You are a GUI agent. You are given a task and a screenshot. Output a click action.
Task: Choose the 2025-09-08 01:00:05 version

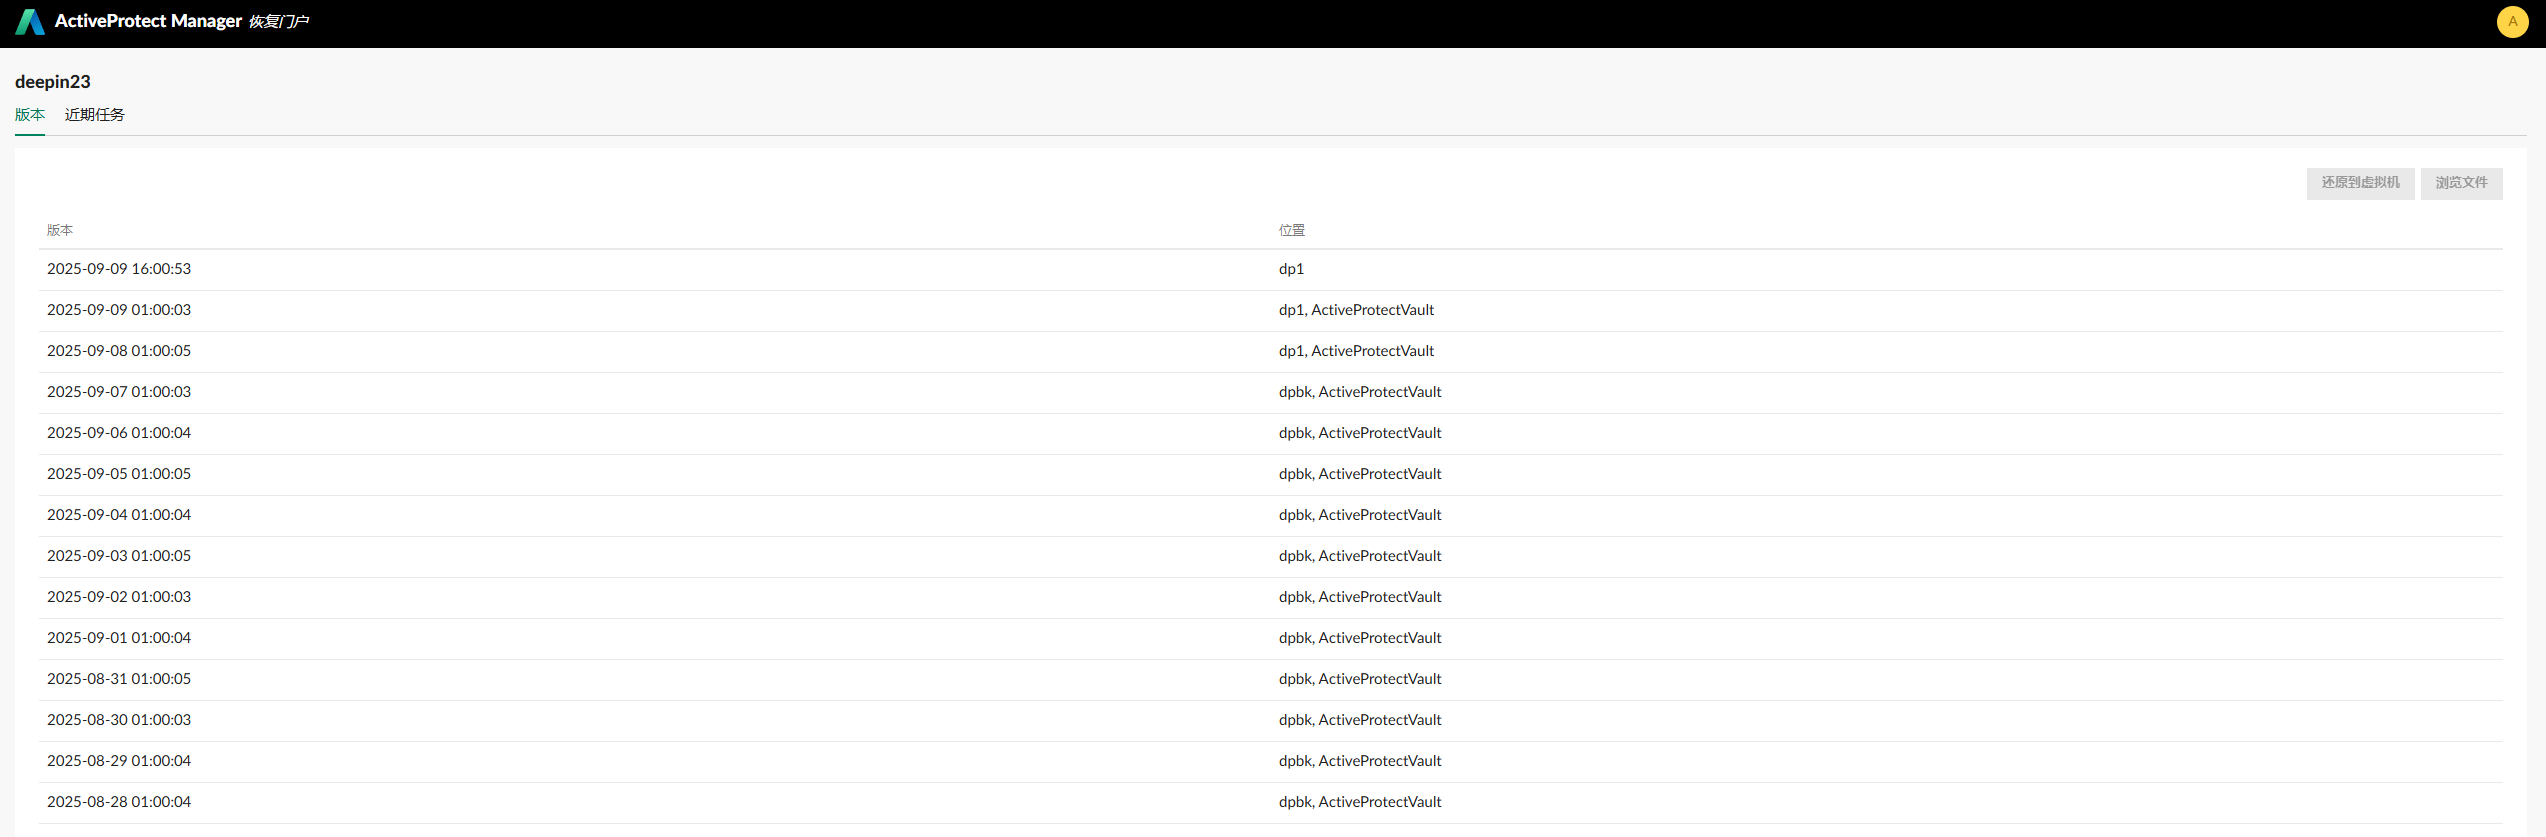coord(119,351)
